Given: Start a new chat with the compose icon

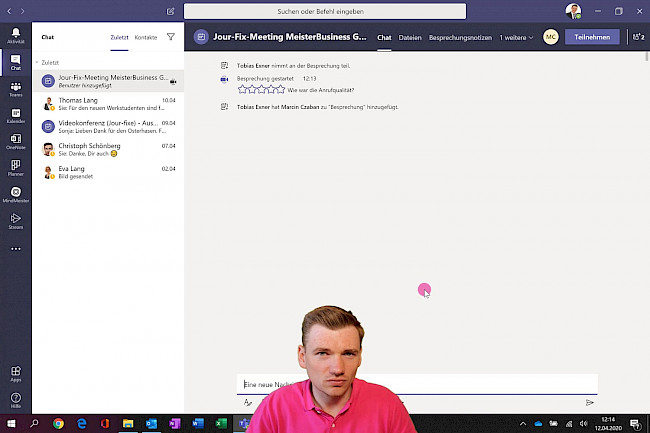Looking at the screenshot, I should tap(171, 11).
